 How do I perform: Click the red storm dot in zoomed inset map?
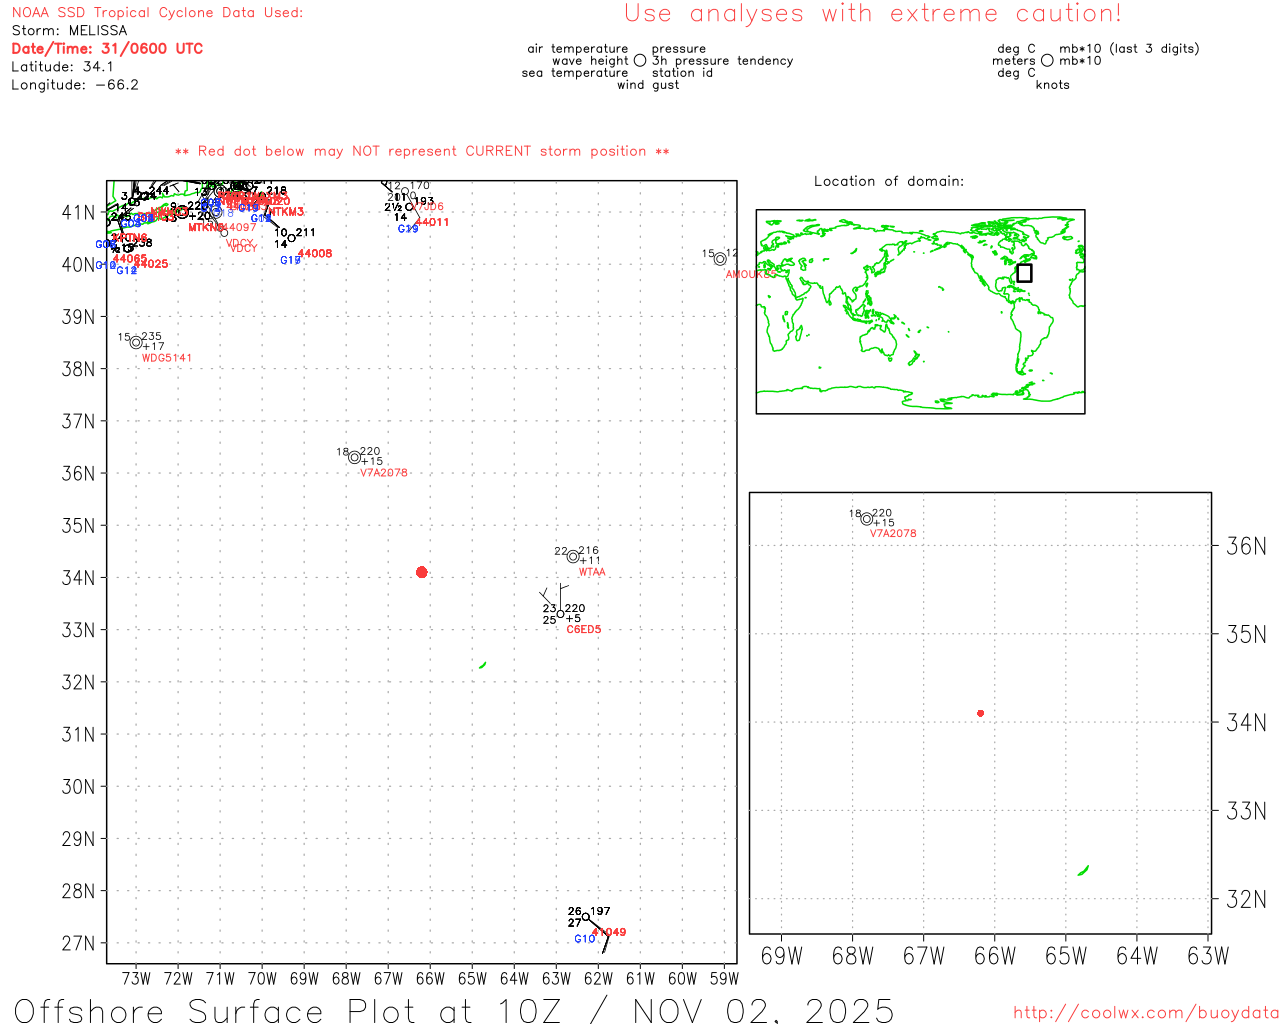tap(980, 713)
